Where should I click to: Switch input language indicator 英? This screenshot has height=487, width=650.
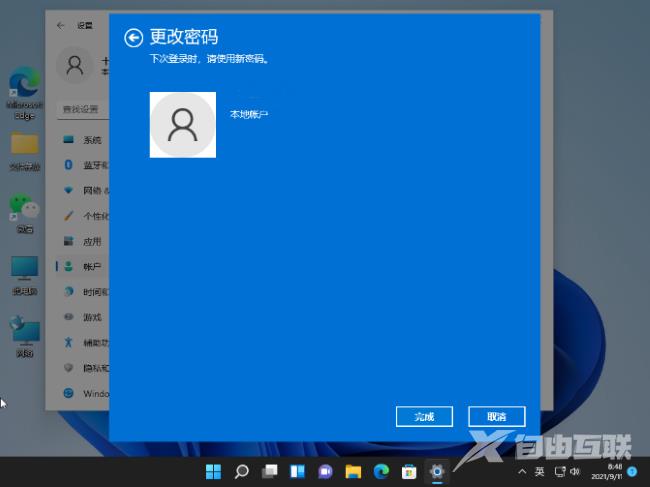pos(539,472)
